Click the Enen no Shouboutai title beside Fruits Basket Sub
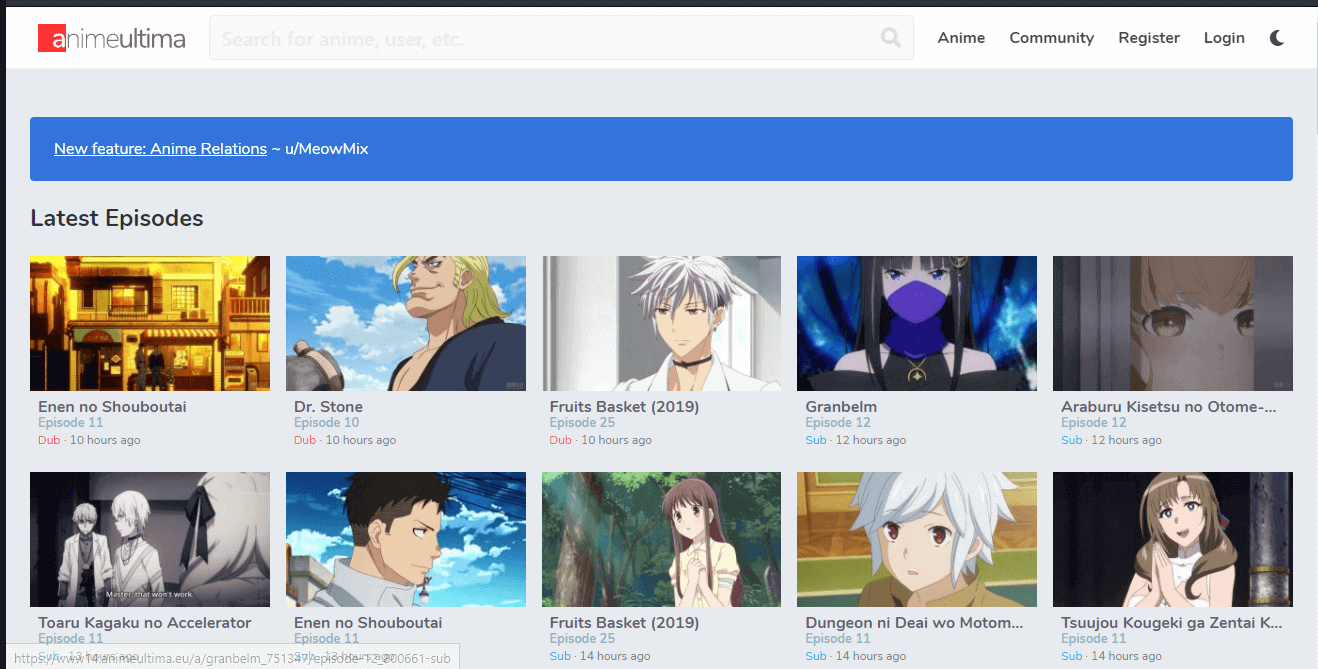This screenshot has height=669, width=1318. click(x=368, y=623)
